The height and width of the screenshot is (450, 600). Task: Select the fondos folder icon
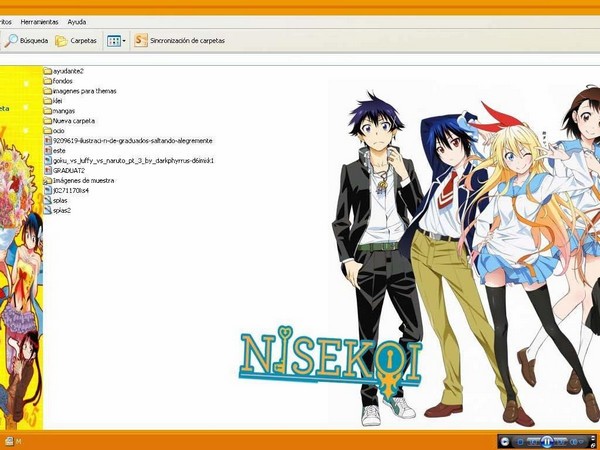(47, 81)
